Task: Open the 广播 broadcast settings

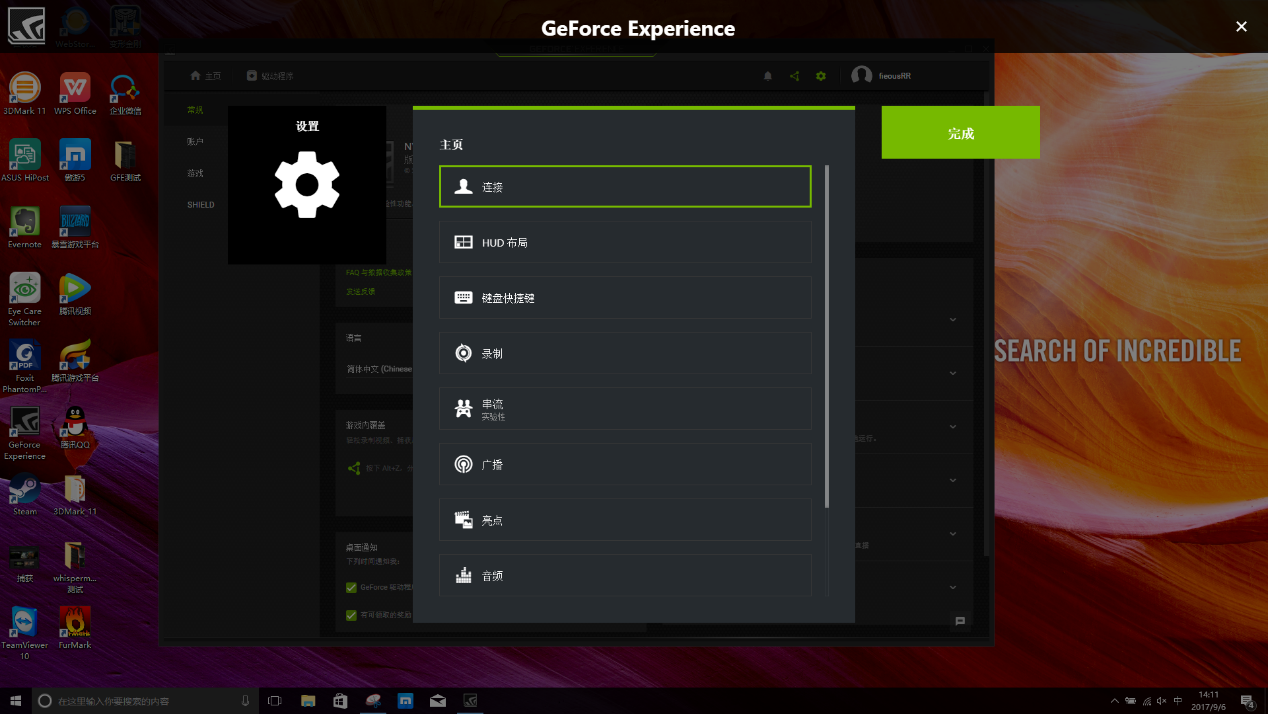Action: [x=625, y=464]
